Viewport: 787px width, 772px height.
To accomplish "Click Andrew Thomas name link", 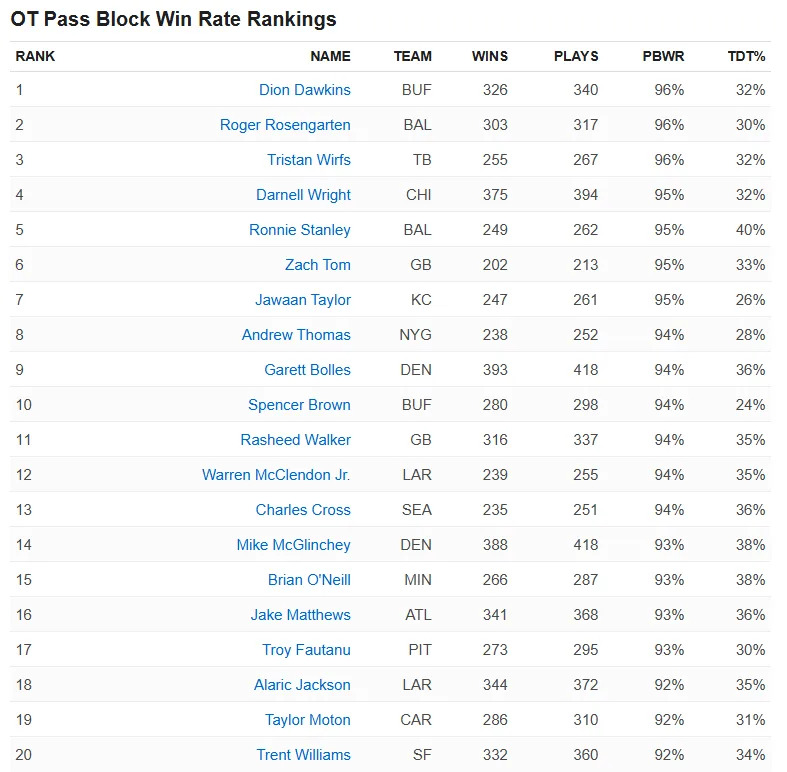I will (x=296, y=335).
